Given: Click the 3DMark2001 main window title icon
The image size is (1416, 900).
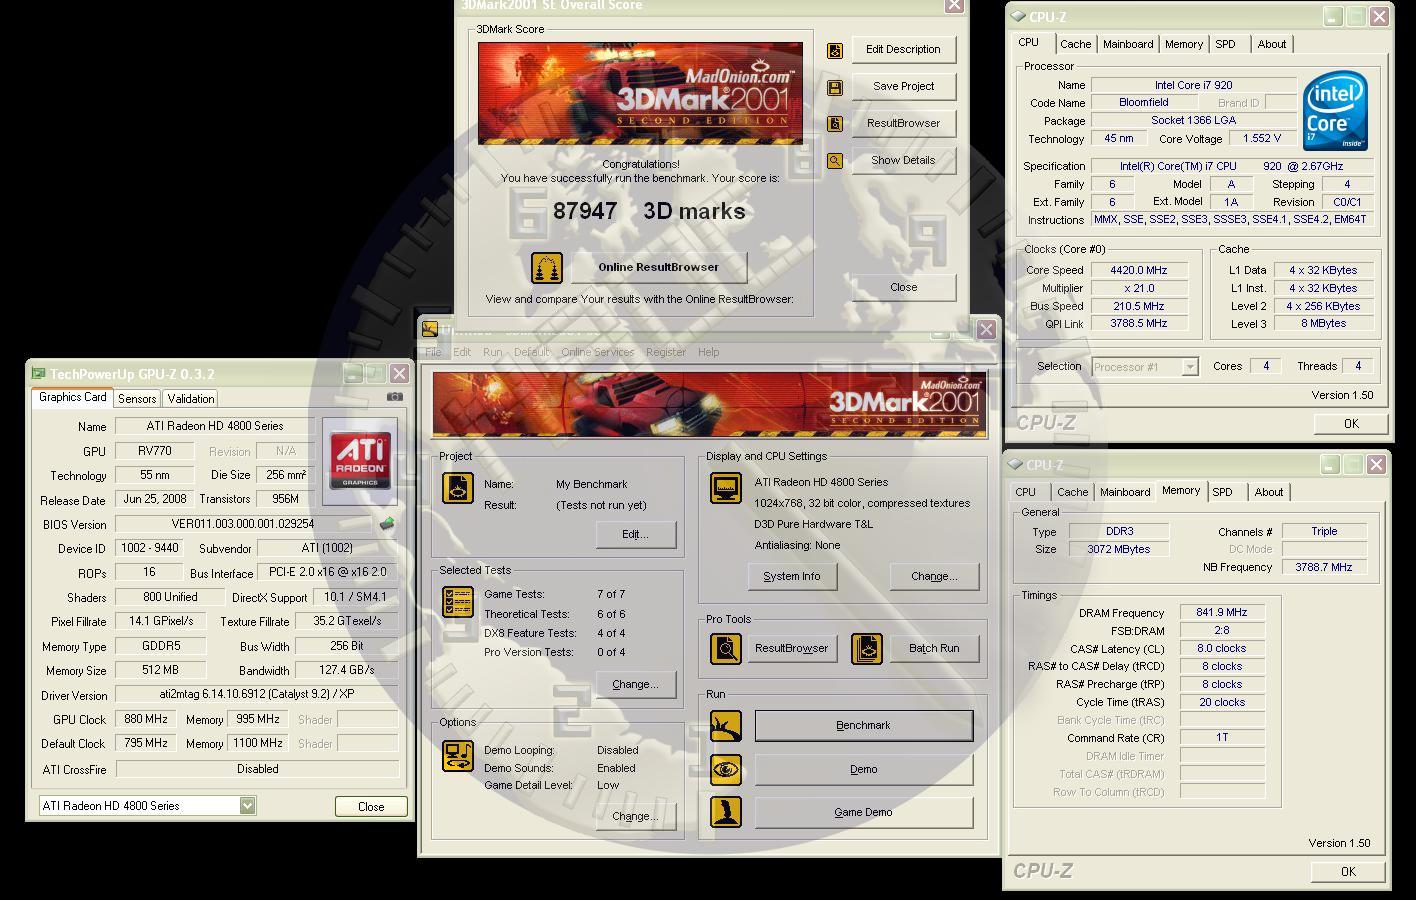Looking at the screenshot, I should (x=429, y=329).
